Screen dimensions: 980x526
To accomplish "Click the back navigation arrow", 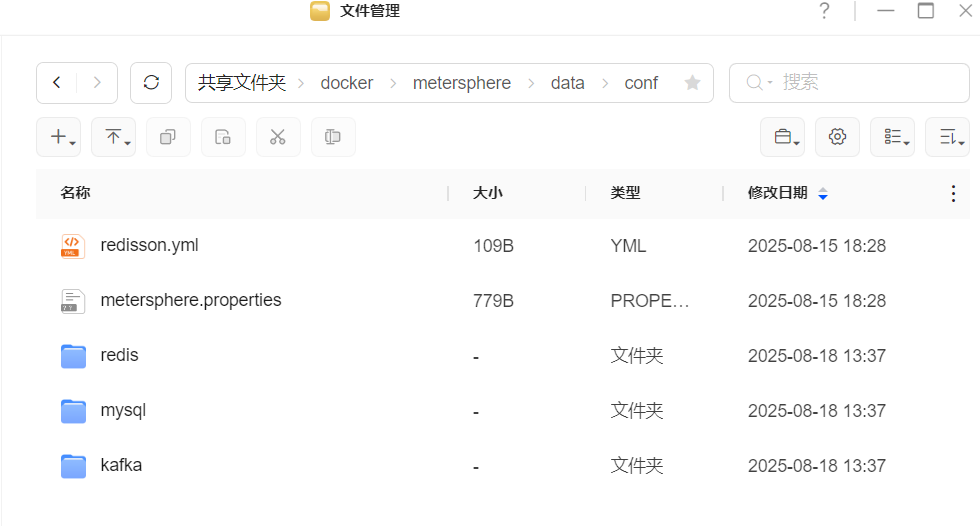I will click(x=57, y=83).
